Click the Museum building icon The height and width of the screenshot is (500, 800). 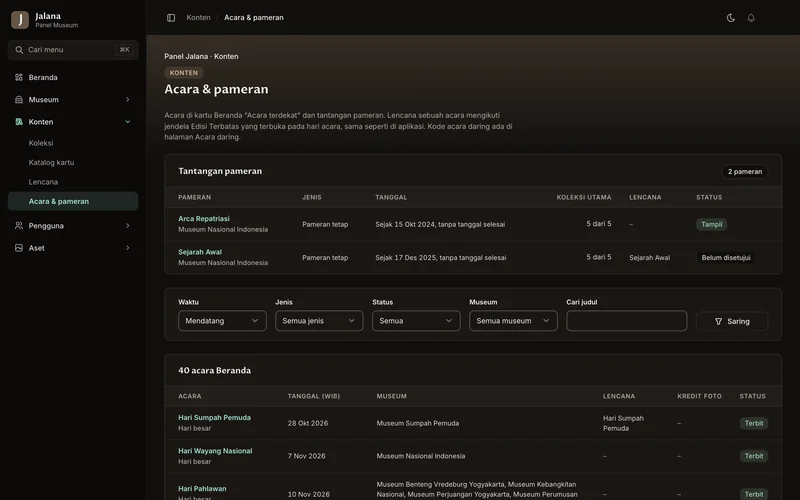[x=19, y=99]
